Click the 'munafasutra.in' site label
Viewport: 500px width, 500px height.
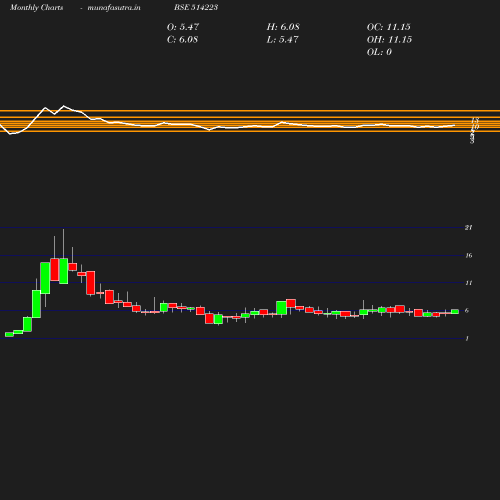pyautogui.click(x=114, y=7)
